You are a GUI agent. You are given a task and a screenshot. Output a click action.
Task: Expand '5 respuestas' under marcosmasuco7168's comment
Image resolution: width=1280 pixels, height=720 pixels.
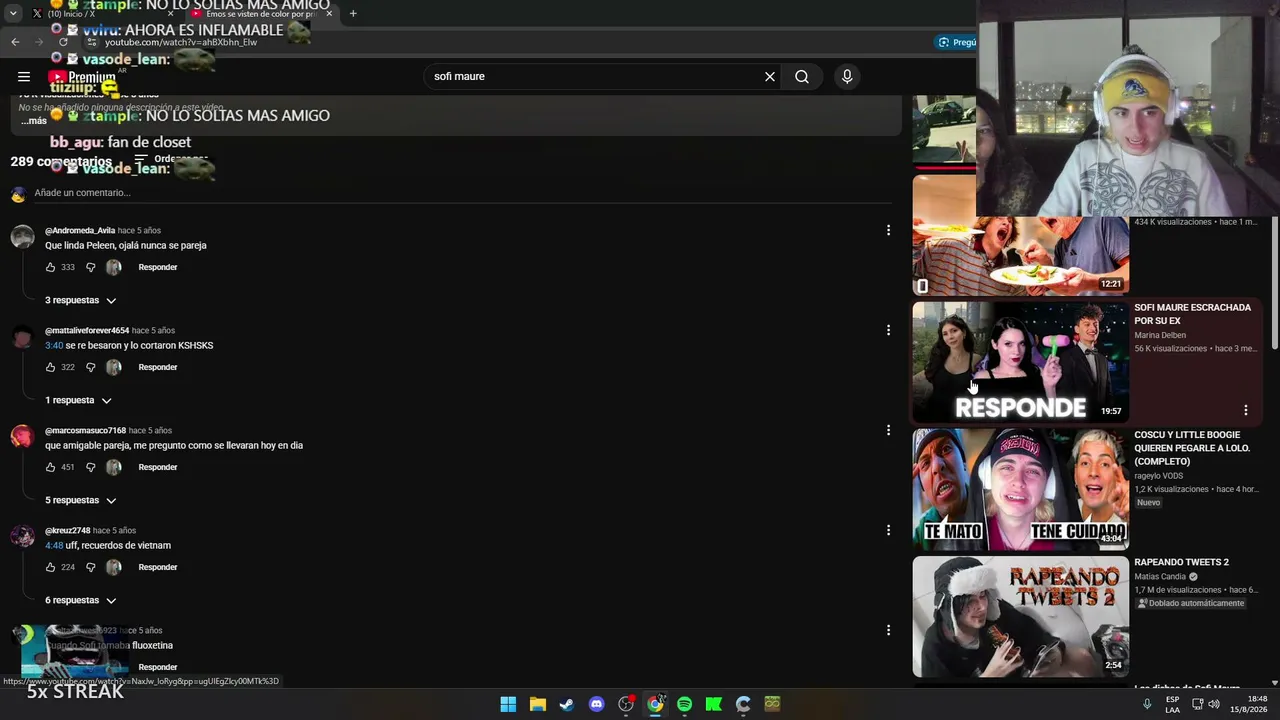(x=81, y=500)
